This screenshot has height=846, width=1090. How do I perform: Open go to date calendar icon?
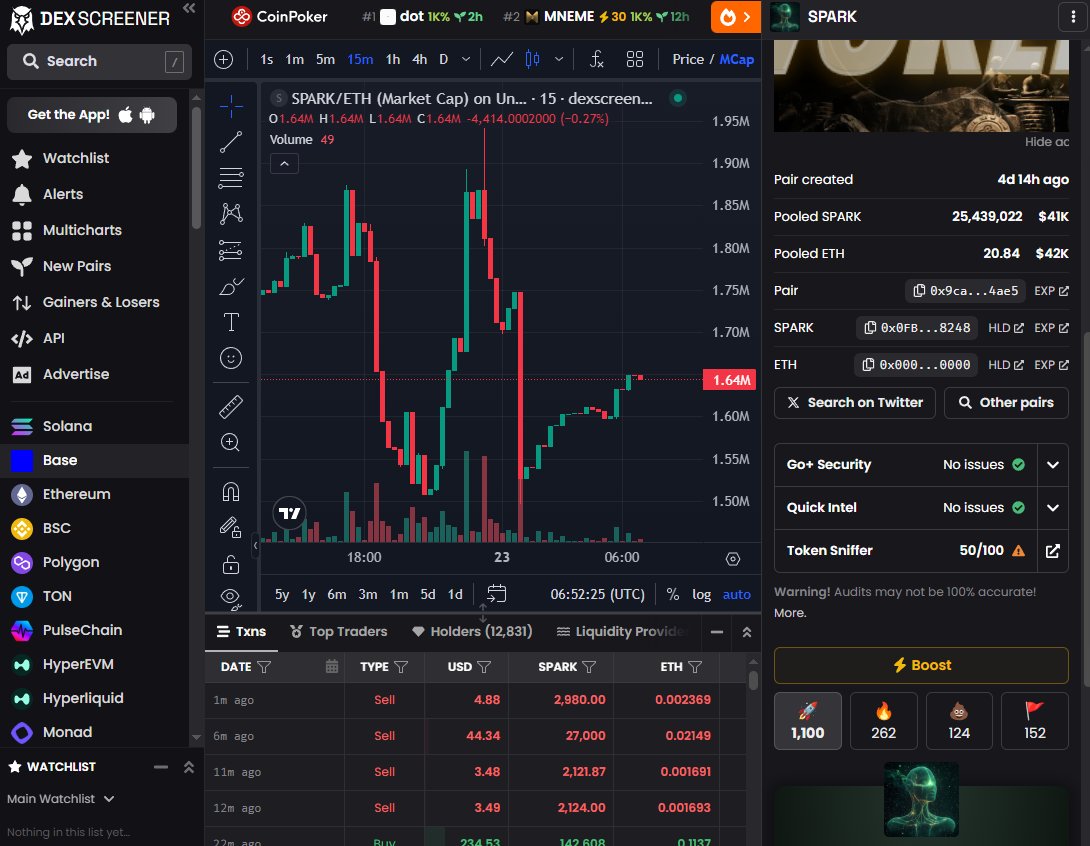click(496, 594)
